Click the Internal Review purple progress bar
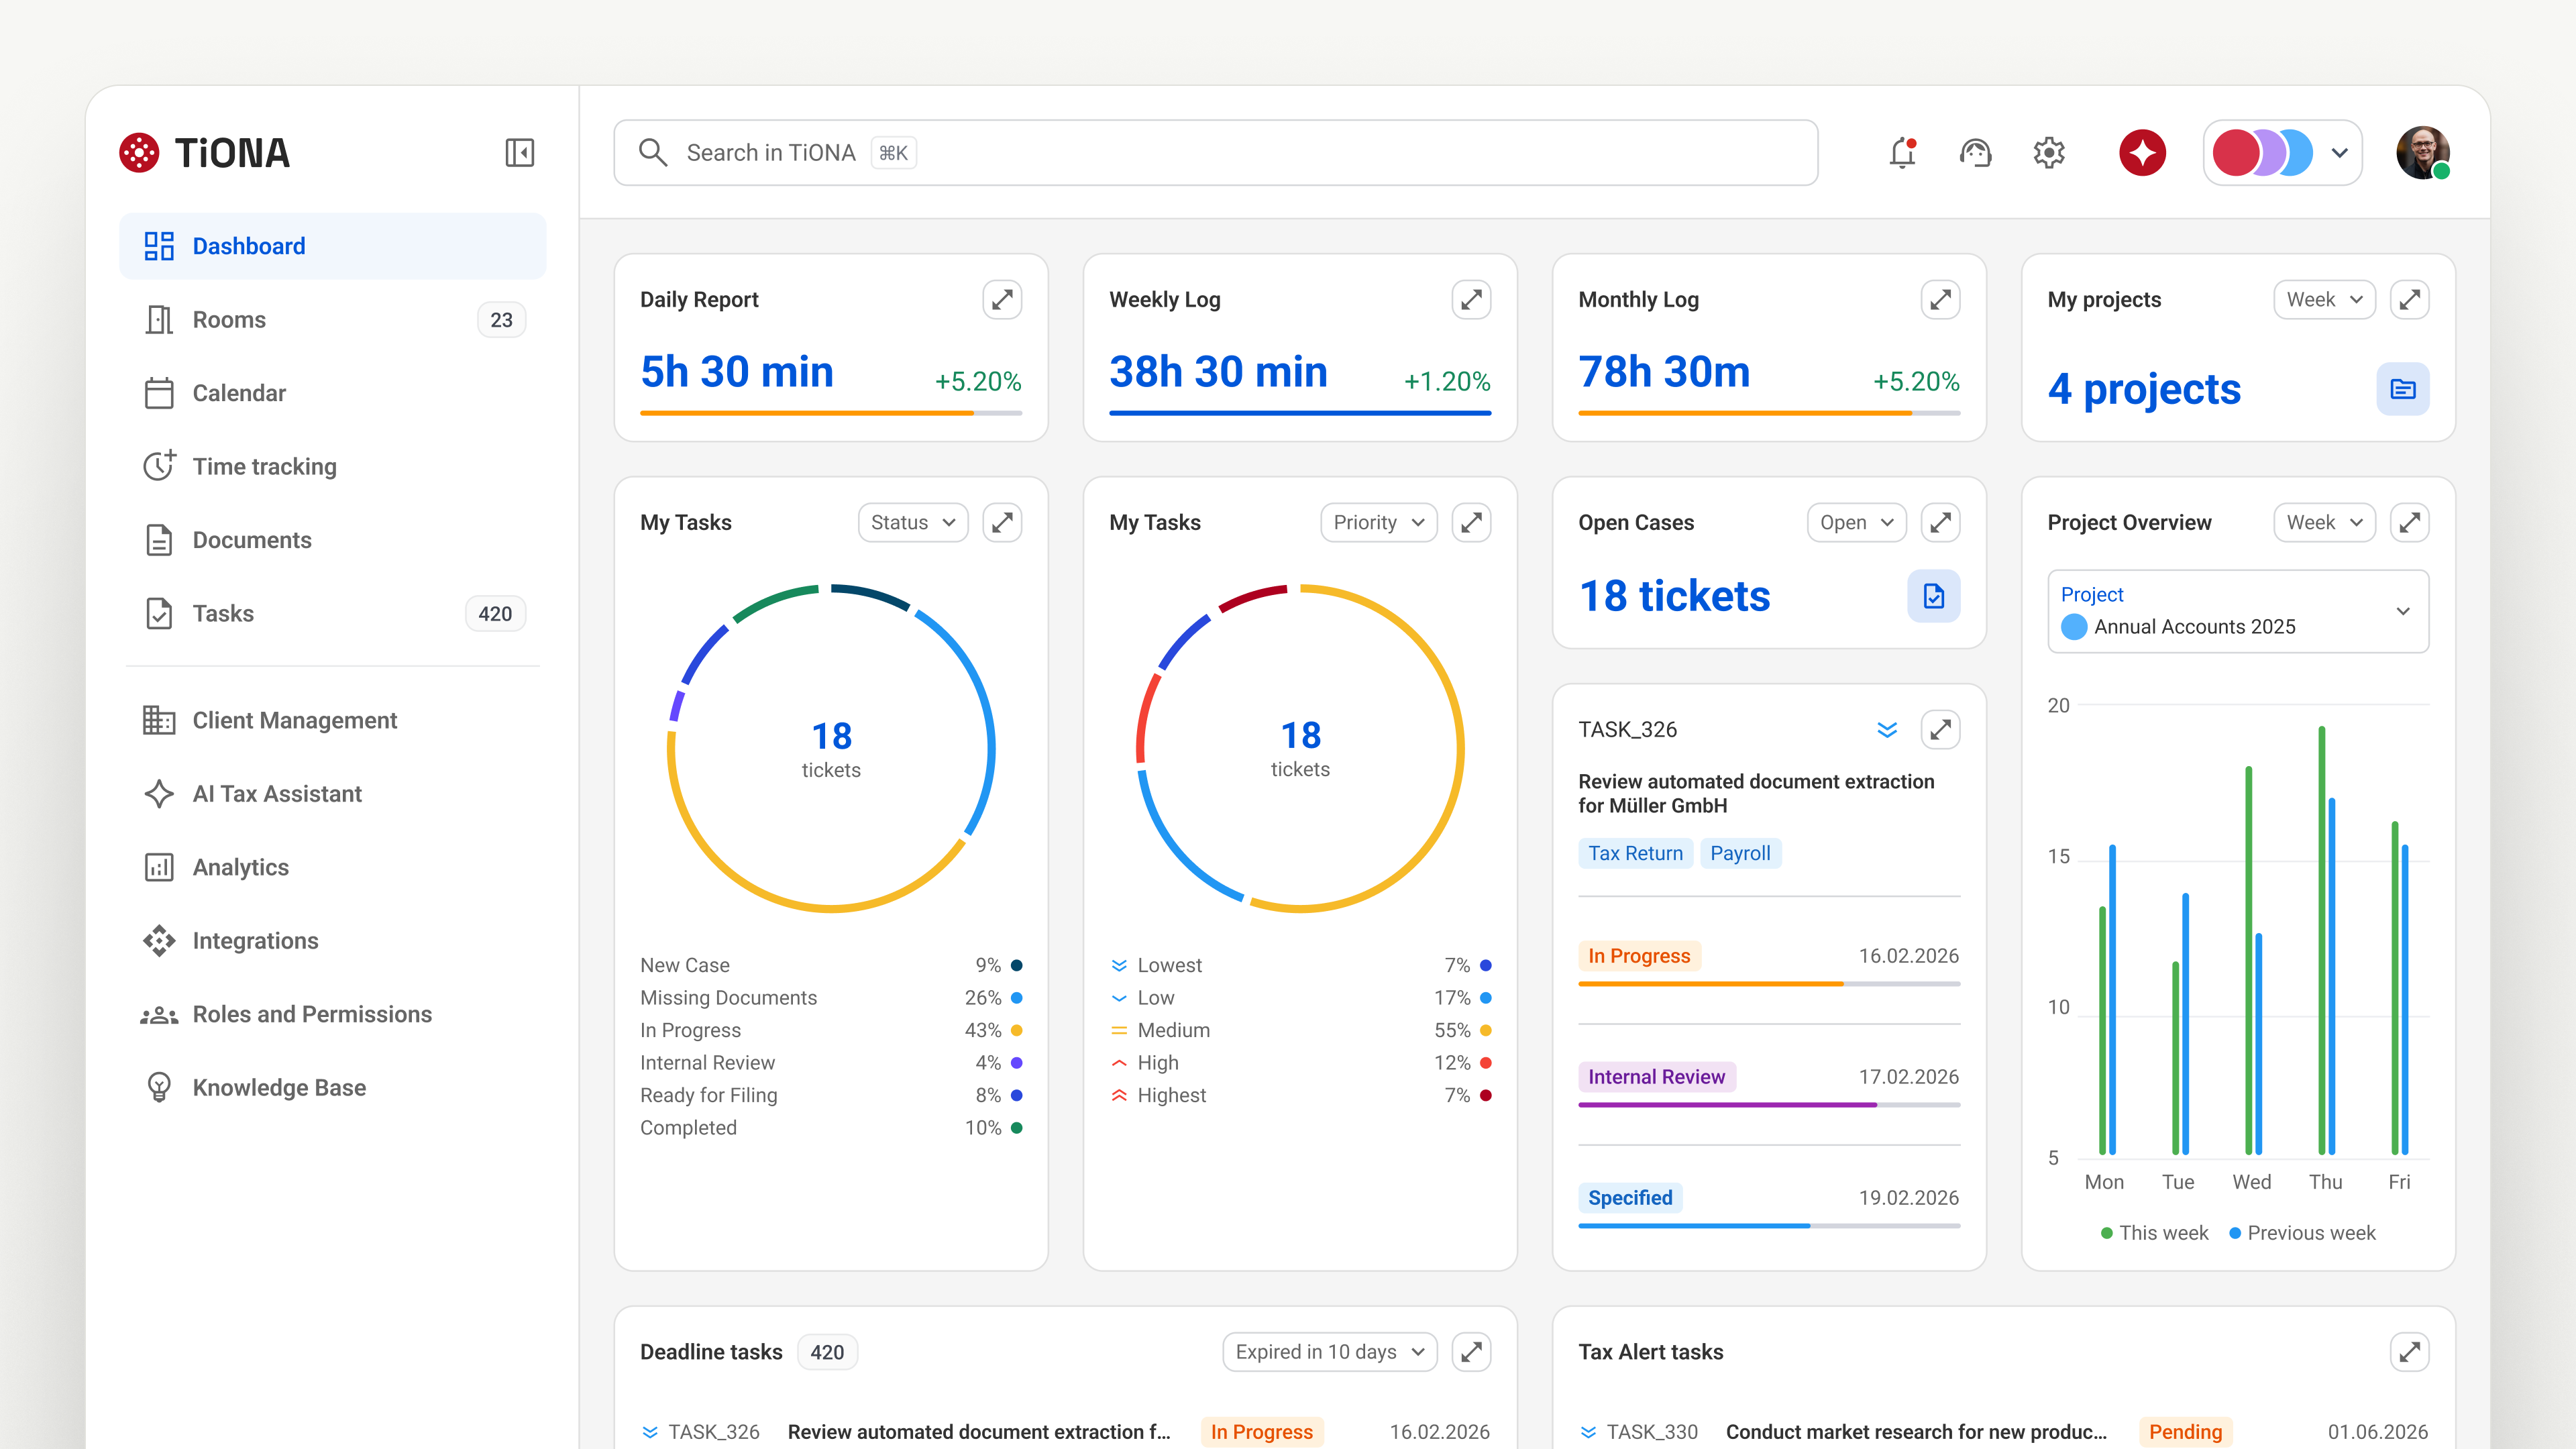 point(1769,1105)
